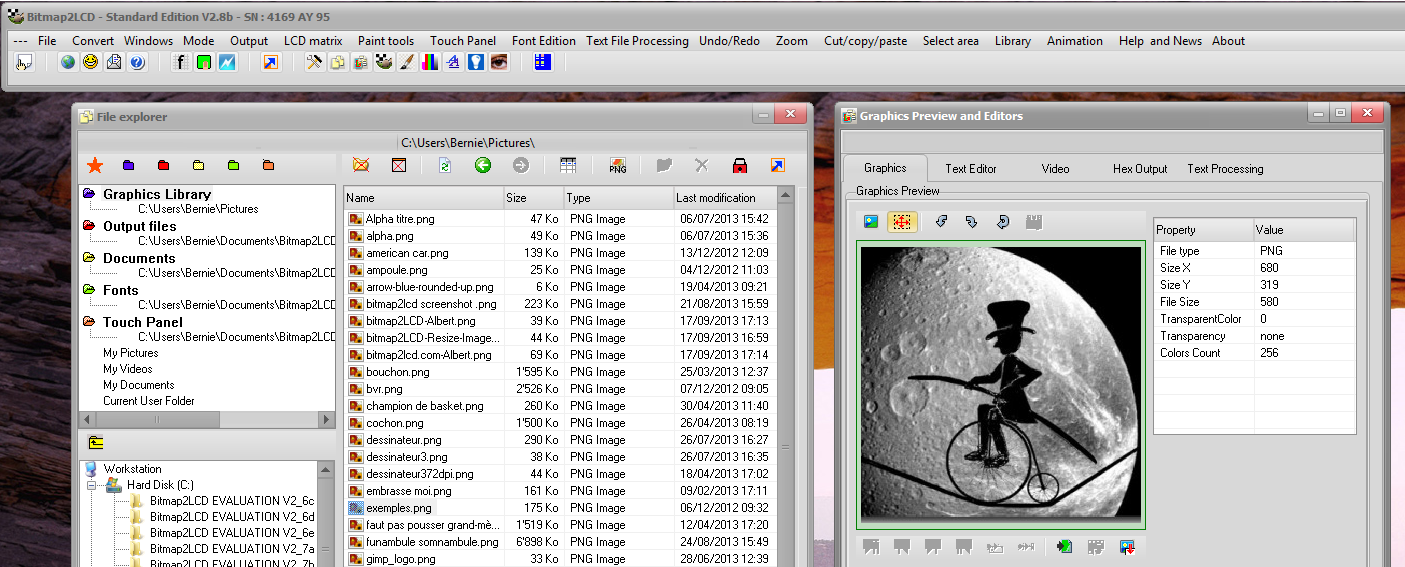Image resolution: width=1405 pixels, height=567 pixels.
Task: Open the Font Edition menu
Action: point(544,41)
